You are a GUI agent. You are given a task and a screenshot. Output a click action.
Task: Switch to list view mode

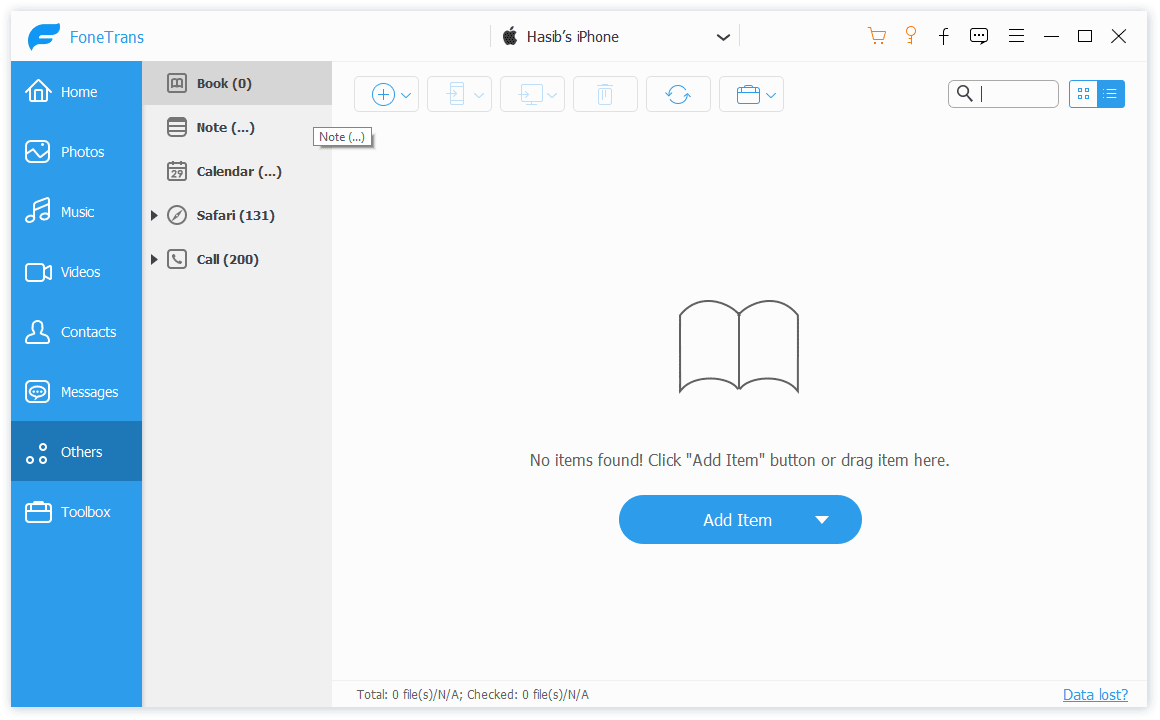point(1110,93)
